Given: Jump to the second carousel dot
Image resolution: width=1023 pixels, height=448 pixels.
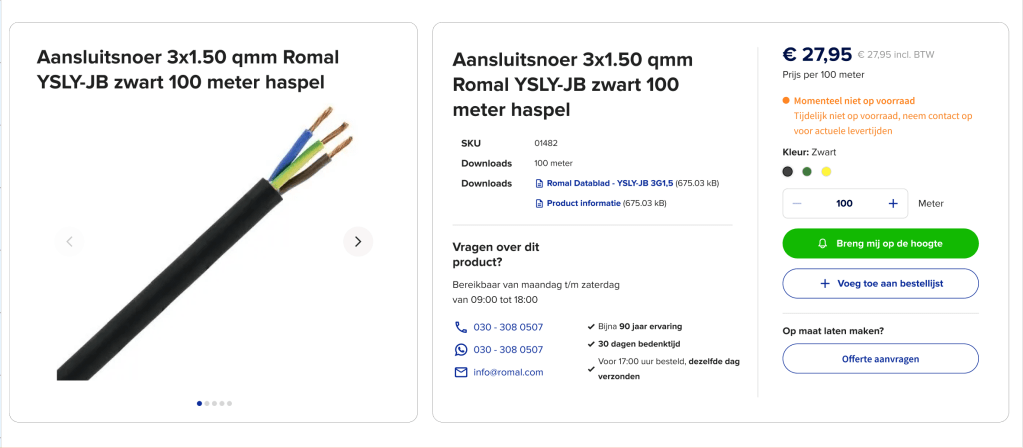Looking at the screenshot, I should [207, 403].
